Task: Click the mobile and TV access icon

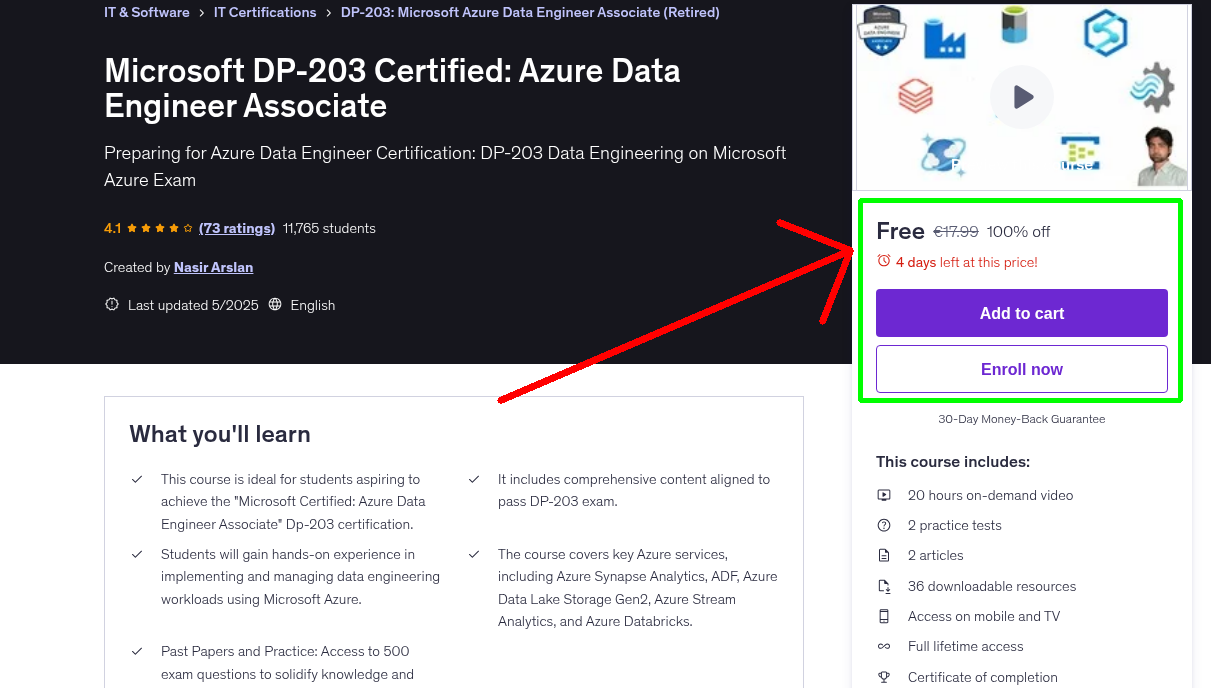Action: coord(884,616)
